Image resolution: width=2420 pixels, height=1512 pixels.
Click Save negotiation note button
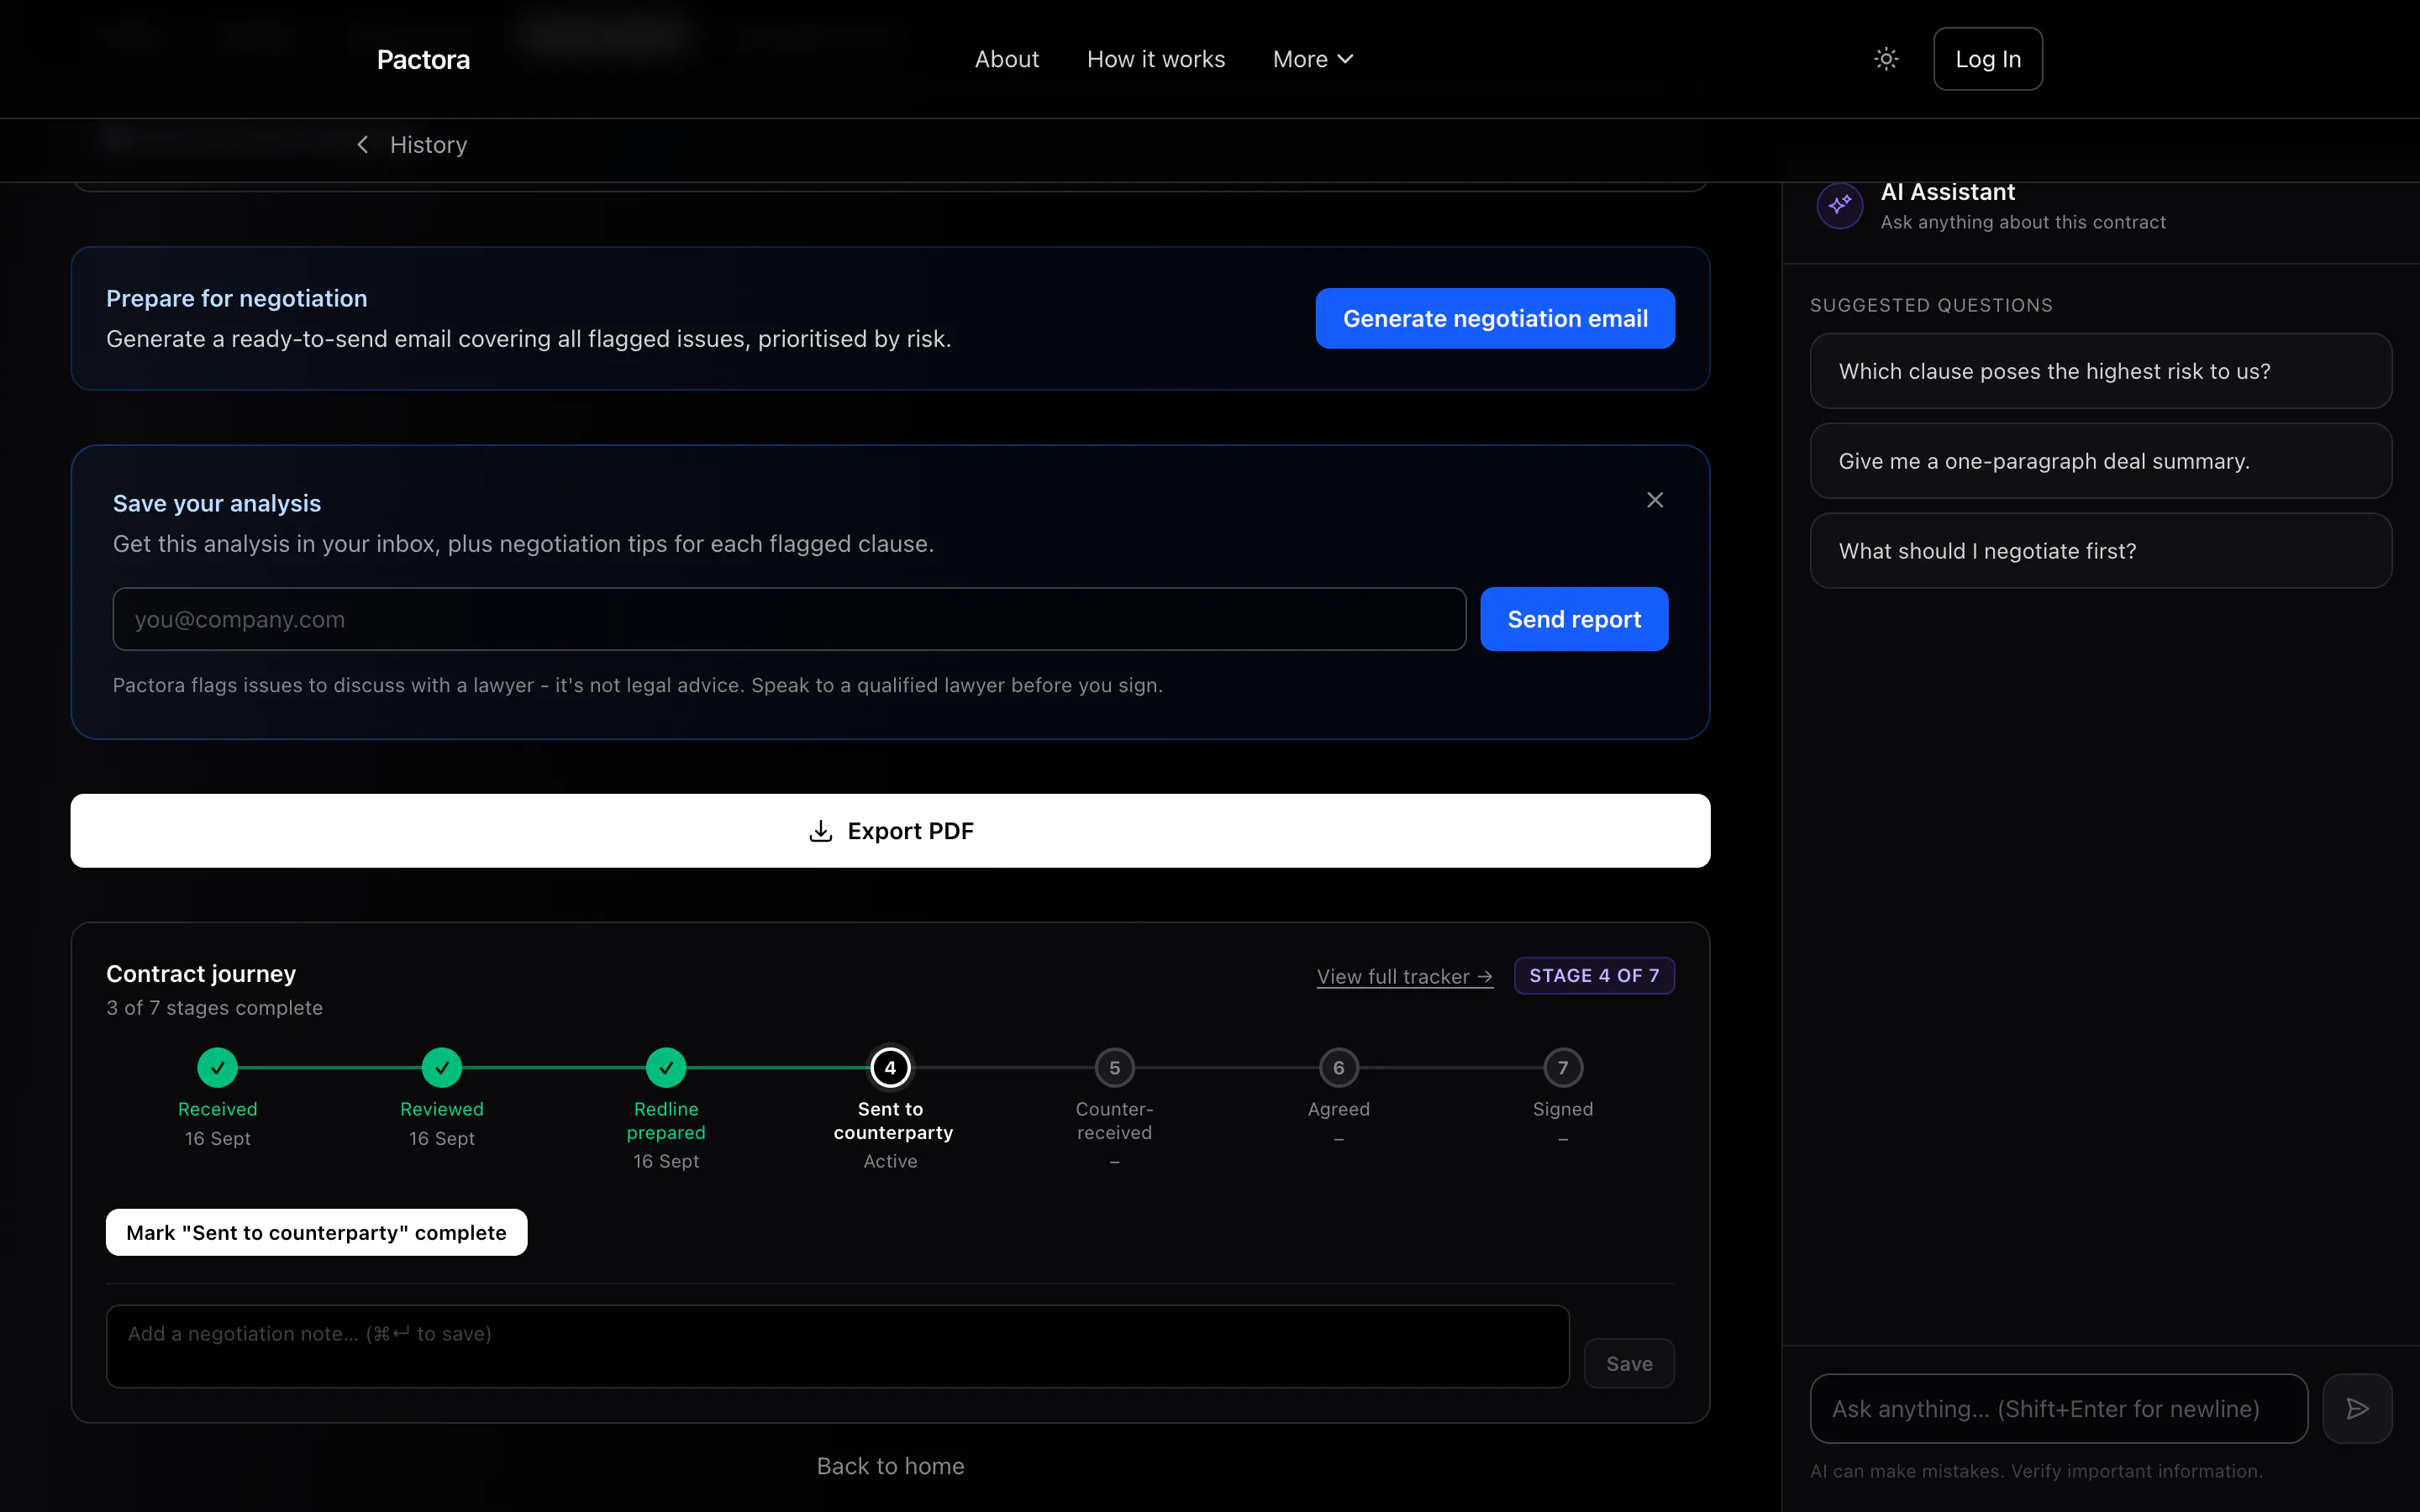[1629, 1363]
